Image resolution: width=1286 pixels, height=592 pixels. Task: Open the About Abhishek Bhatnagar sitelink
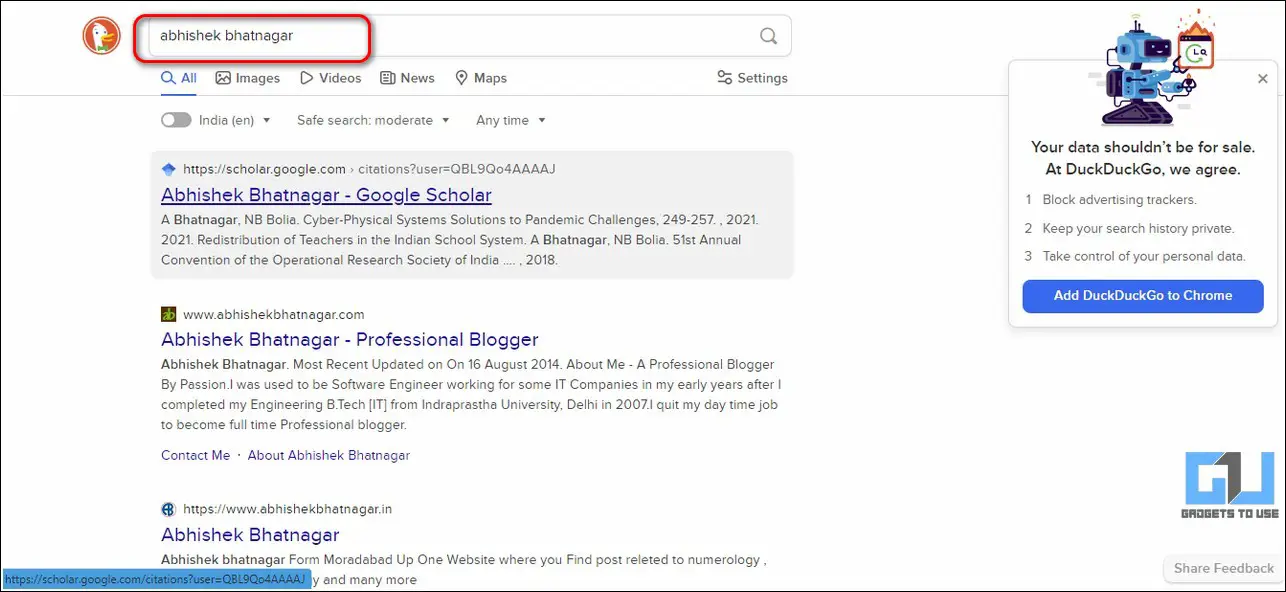tap(329, 455)
